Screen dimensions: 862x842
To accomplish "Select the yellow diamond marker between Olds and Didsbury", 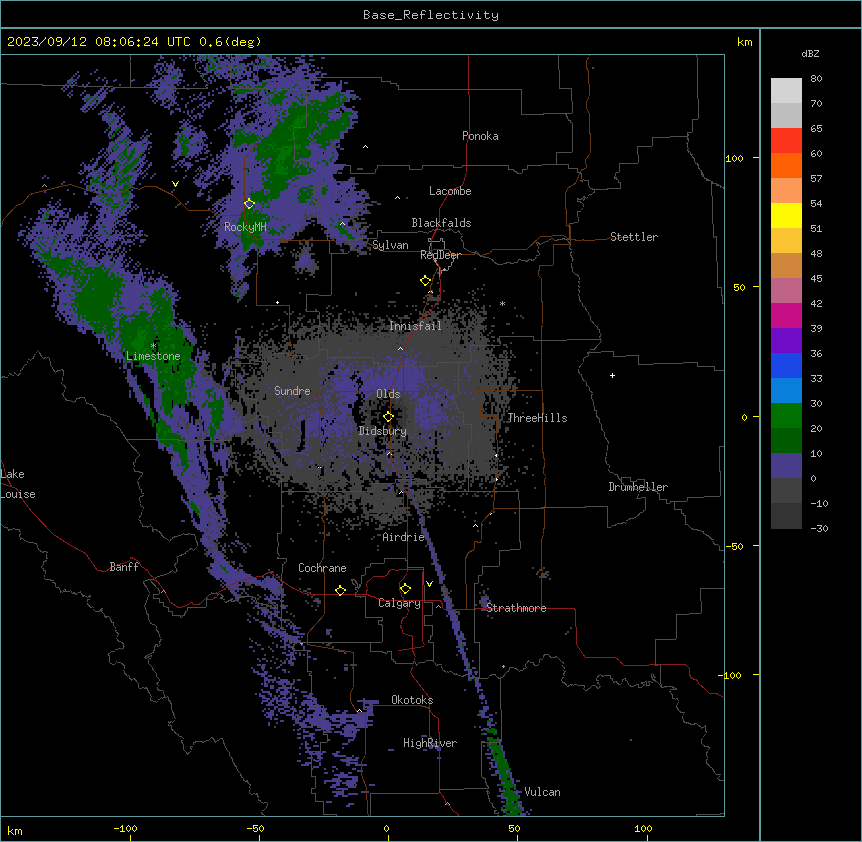I will point(388,417).
